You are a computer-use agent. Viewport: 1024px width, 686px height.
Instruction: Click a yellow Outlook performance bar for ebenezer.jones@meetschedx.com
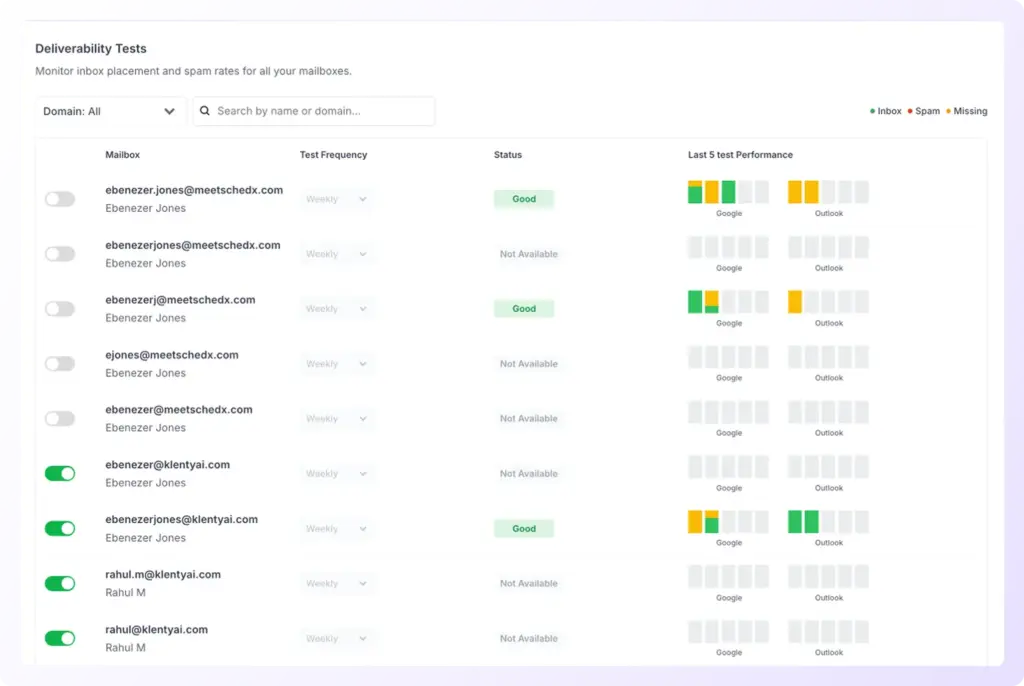[795, 193]
